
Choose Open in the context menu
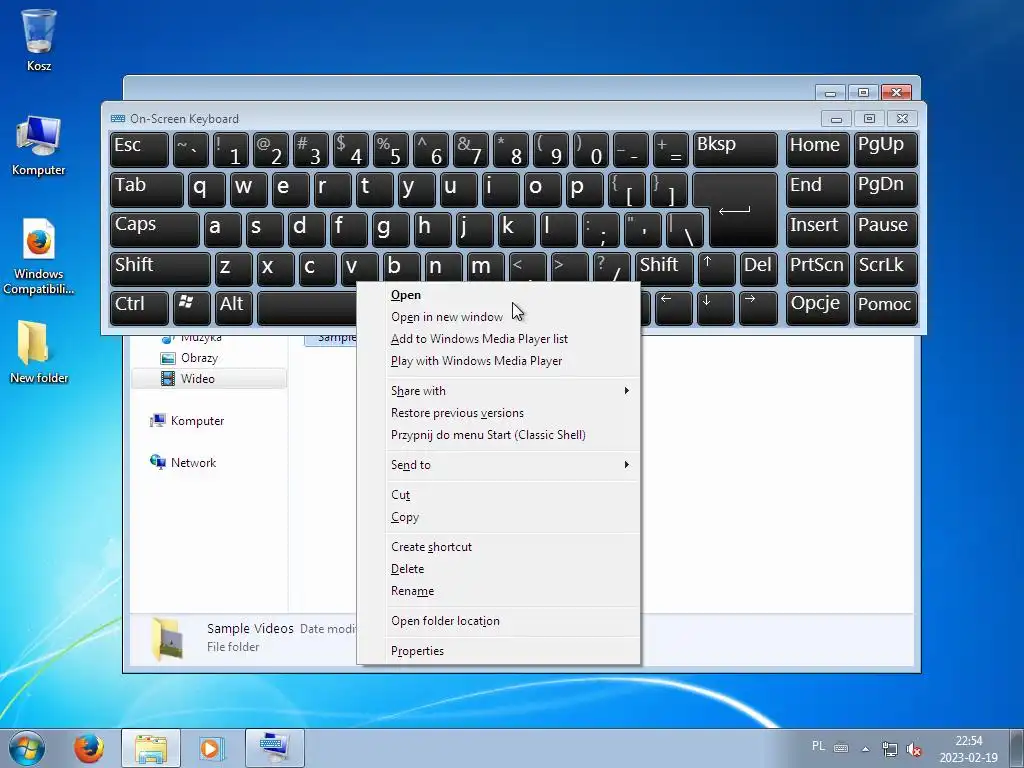click(x=513, y=295)
